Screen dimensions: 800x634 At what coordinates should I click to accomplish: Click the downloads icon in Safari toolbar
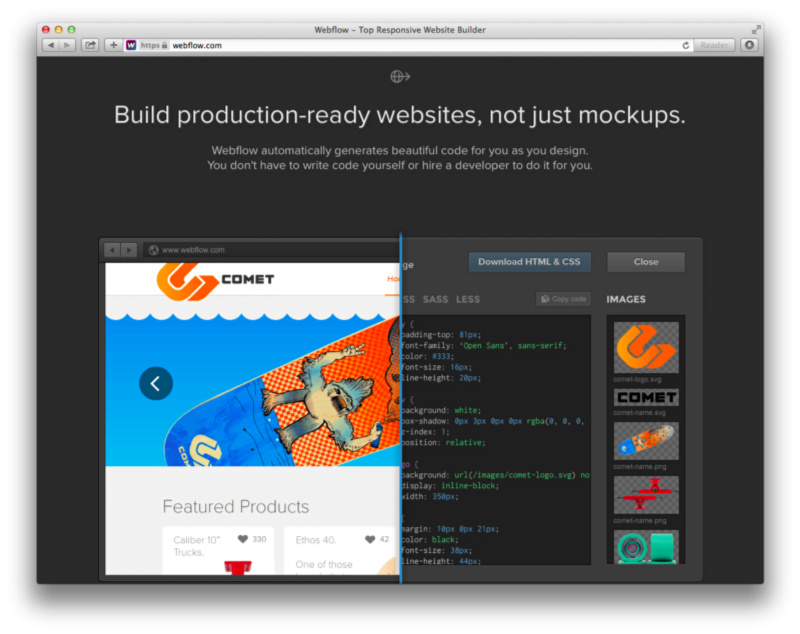749,45
